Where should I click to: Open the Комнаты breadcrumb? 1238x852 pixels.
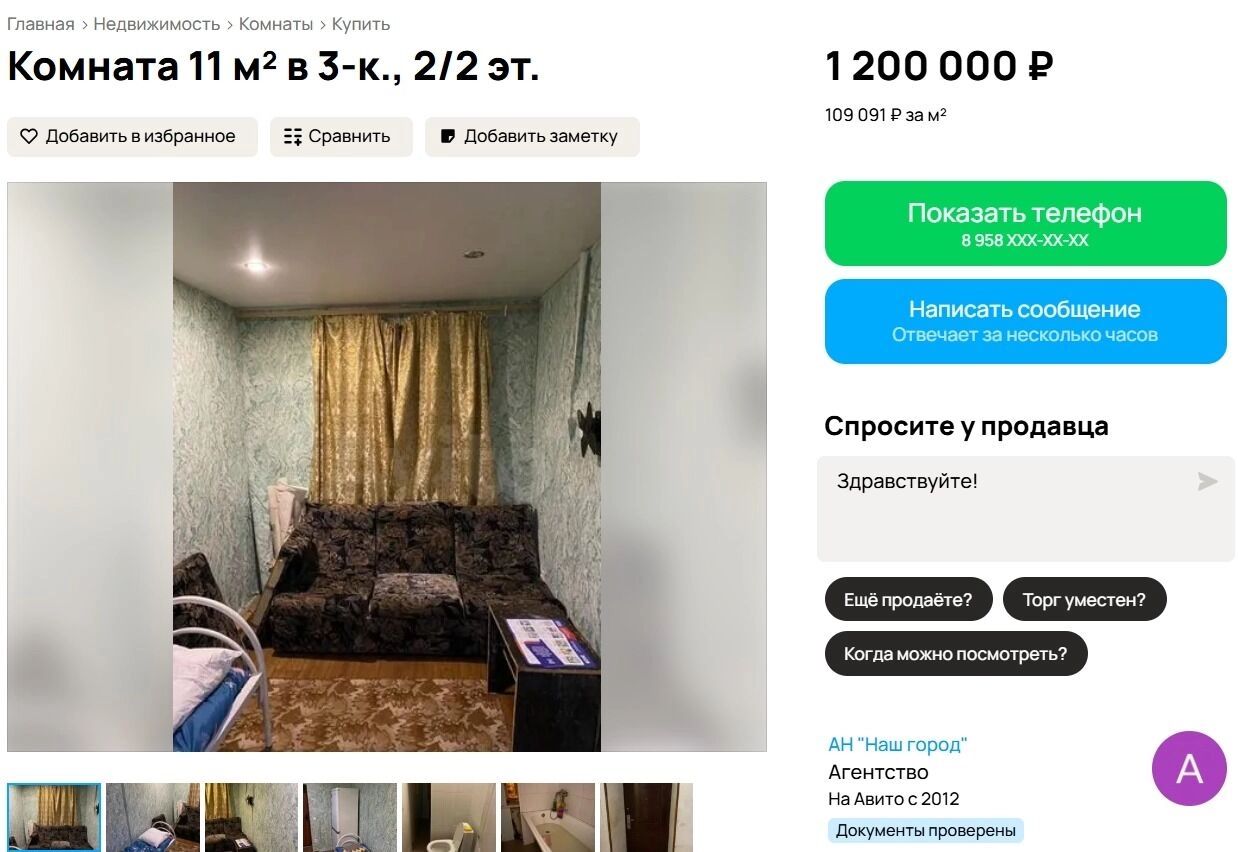tap(276, 24)
